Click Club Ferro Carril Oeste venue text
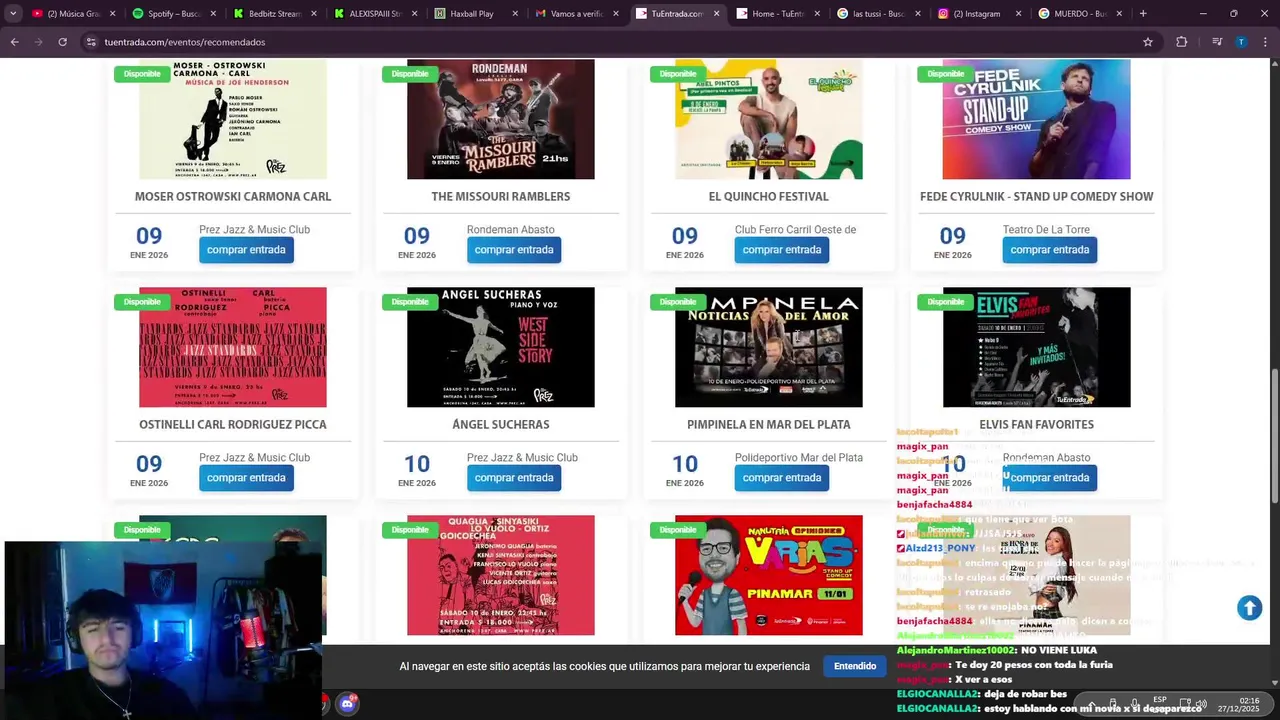The height and width of the screenshot is (720, 1280). [x=795, y=230]
